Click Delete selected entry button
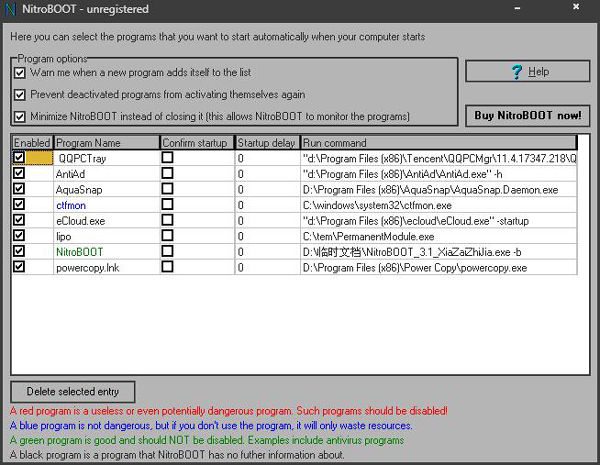Image resolution: width=600 pixels, height=465 pixels. click(x=73, y=392)
